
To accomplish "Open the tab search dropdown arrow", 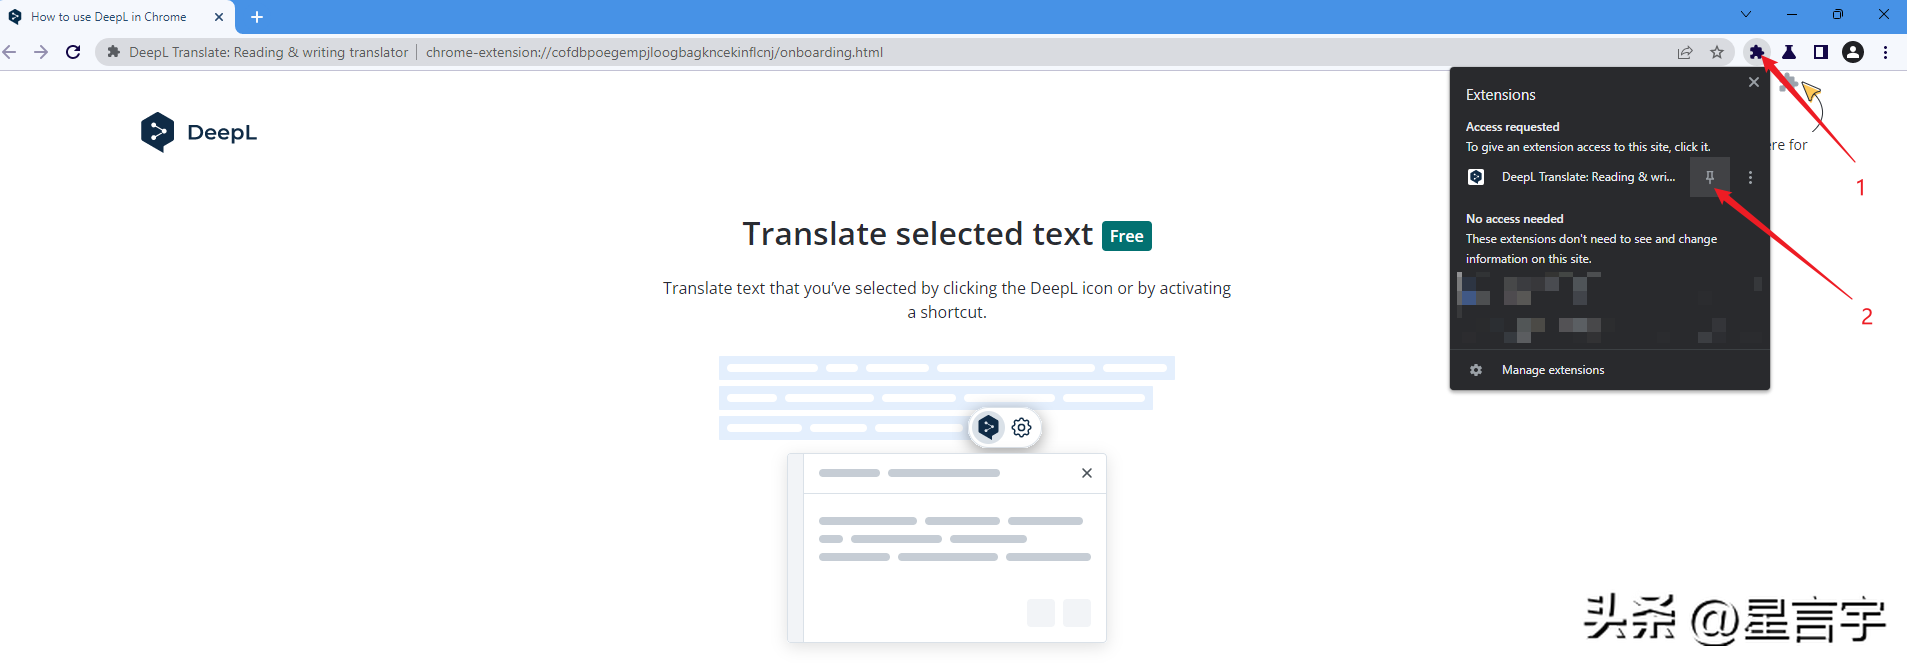I will [1746, 14].
